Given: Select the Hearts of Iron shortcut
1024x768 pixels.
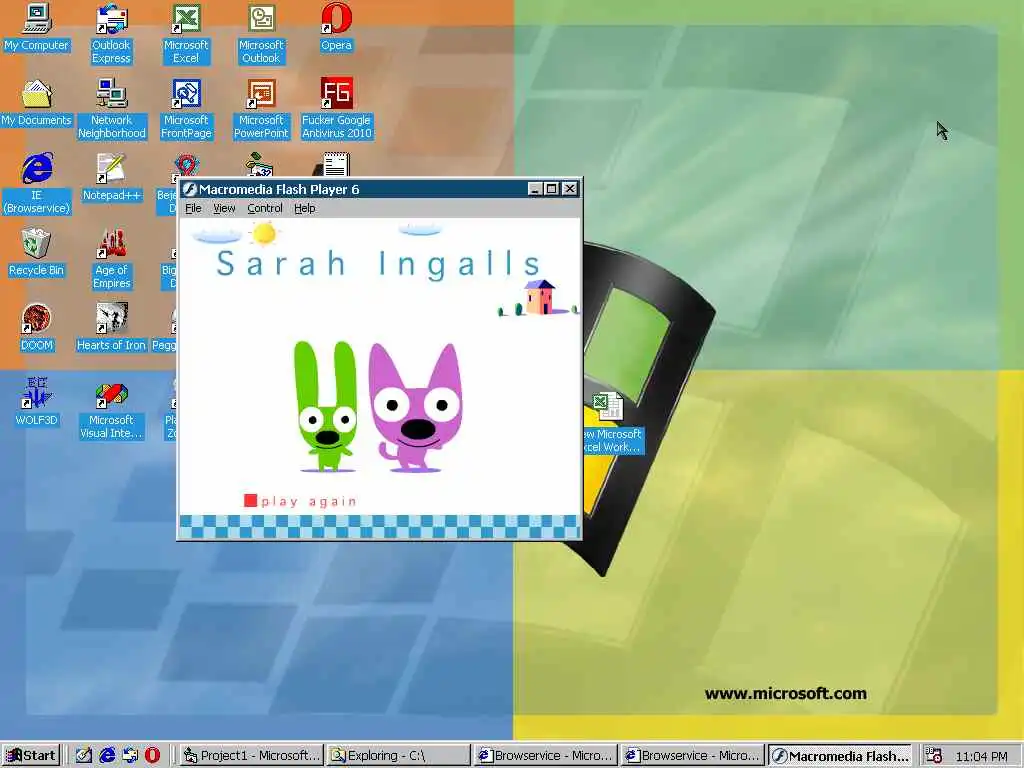Looking at the screenshot, I should click(112, 328).
